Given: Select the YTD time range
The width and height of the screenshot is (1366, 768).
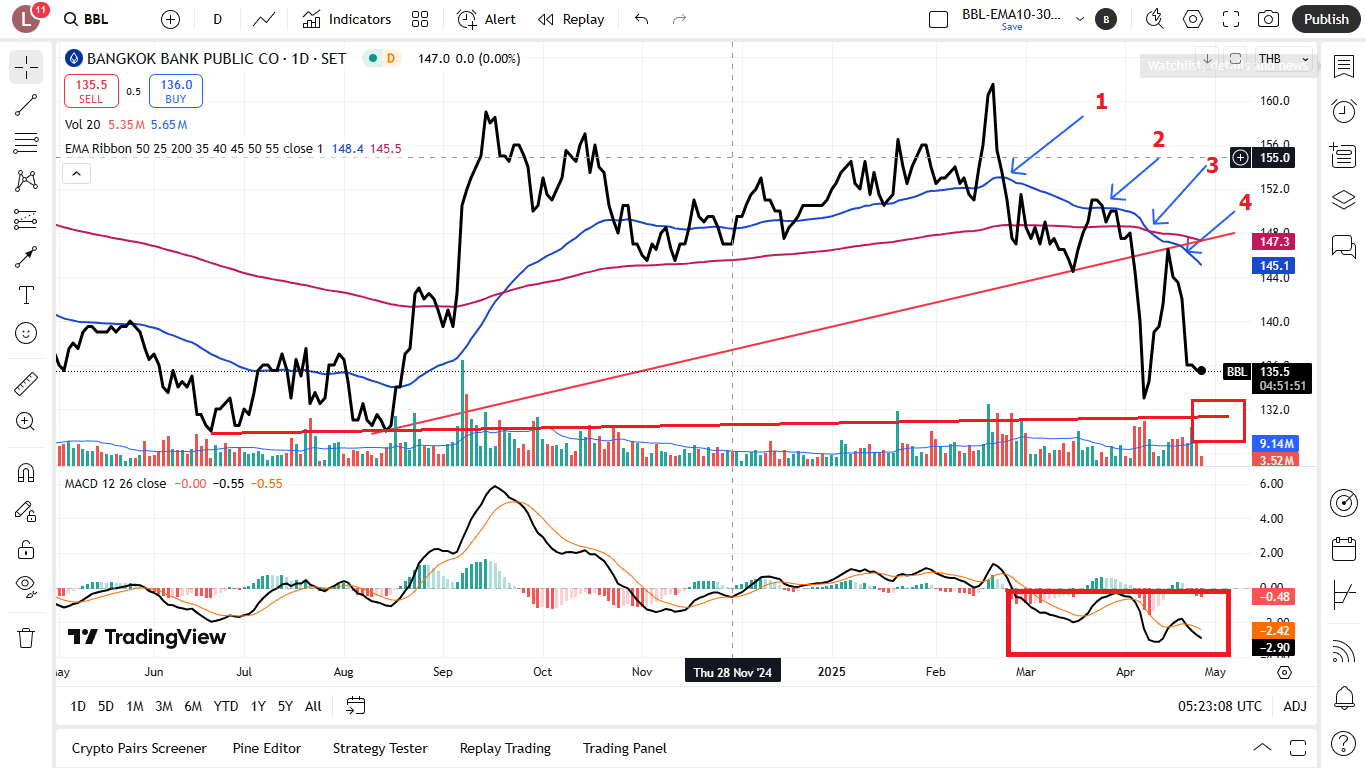Looking at the screenshot, I should (x=226, y=706).
